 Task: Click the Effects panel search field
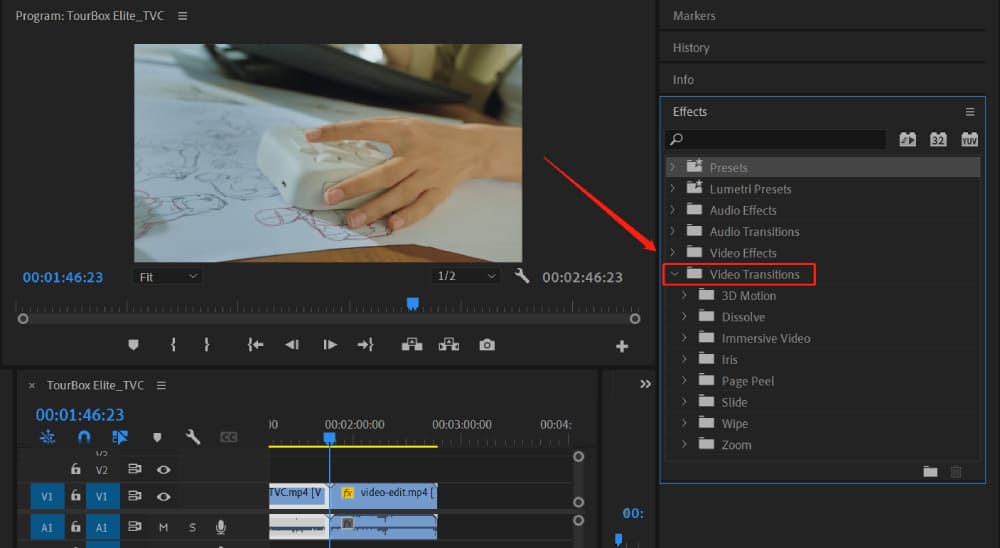780,140
